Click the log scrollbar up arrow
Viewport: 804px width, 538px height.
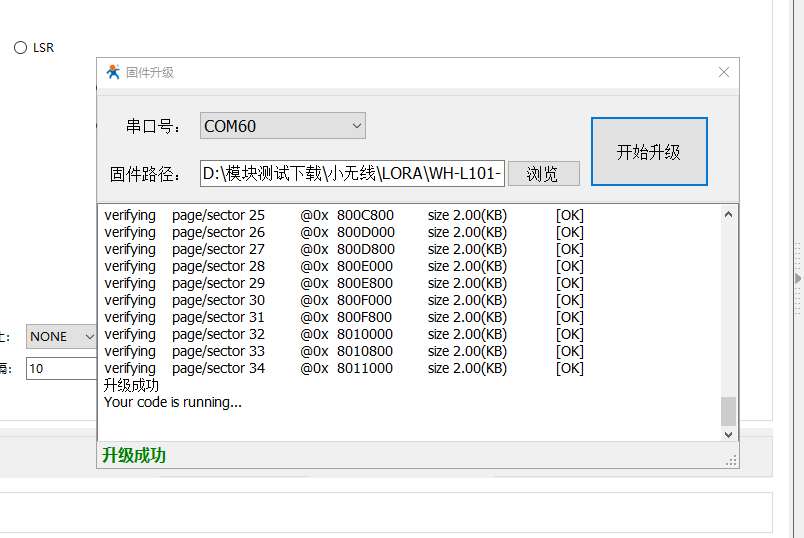pyautogui.click(x=728, y=214)
